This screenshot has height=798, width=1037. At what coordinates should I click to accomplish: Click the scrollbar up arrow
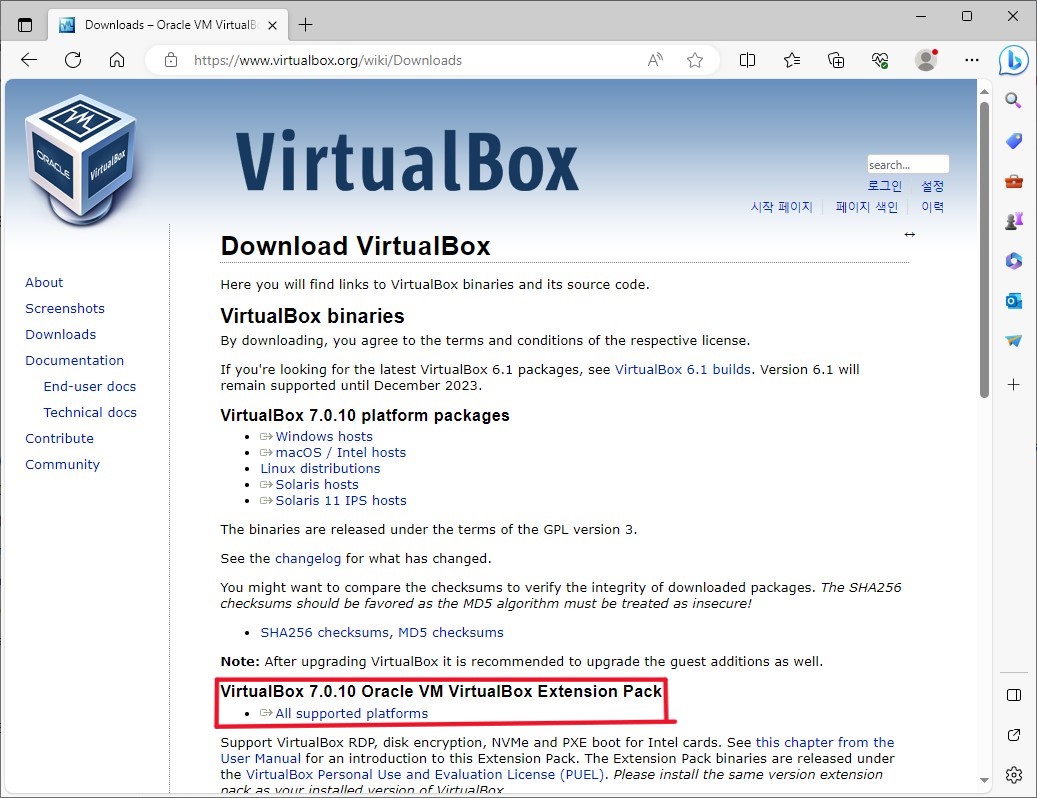(x=984, y=91)
